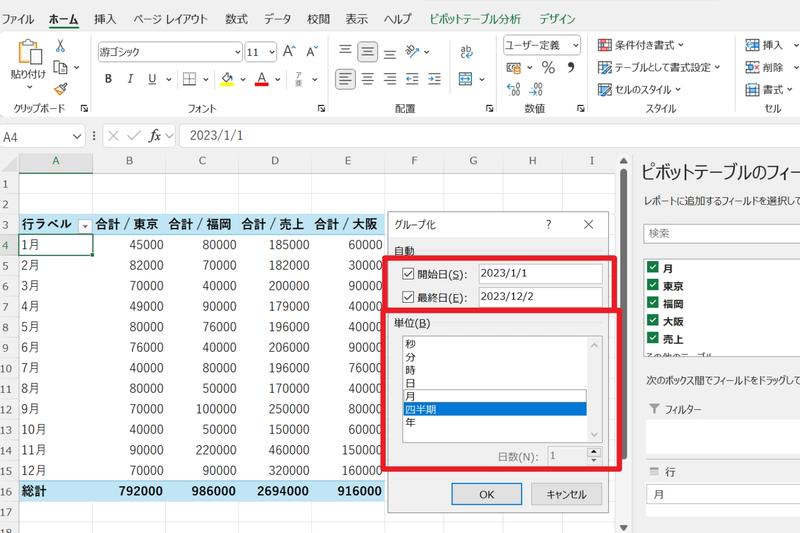Open the font dialog launcher in フォント group

click(321, 108)
